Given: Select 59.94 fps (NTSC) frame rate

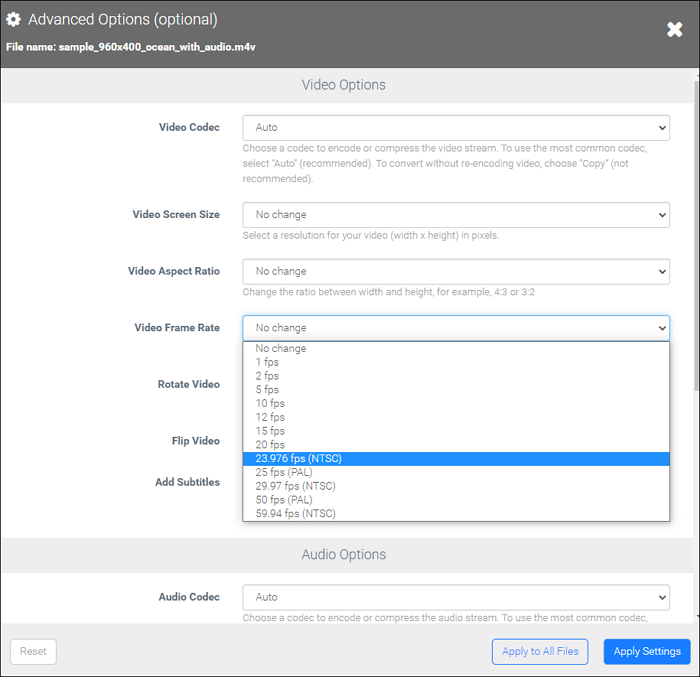Looking at the screenshot, I should (295, 513).
